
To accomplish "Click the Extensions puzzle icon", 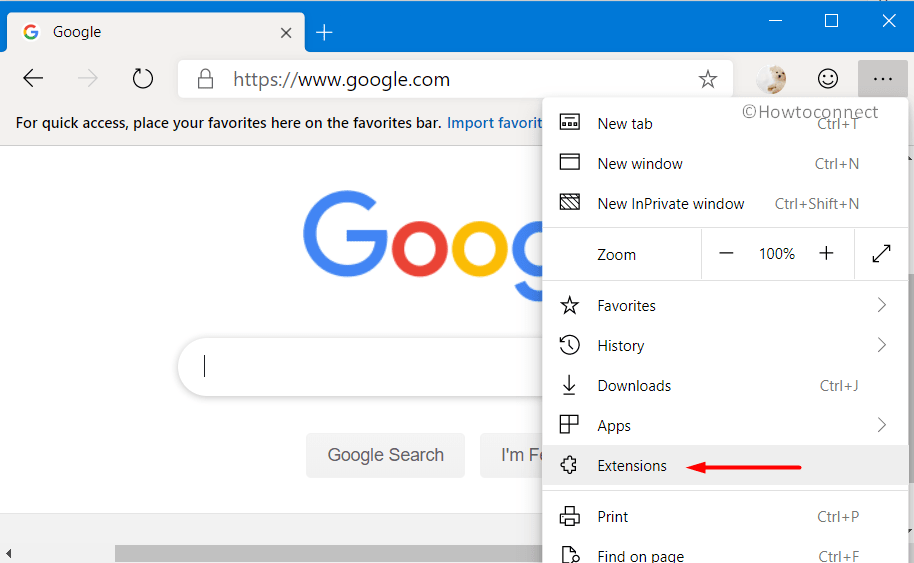I will click(x=569, y=465).
